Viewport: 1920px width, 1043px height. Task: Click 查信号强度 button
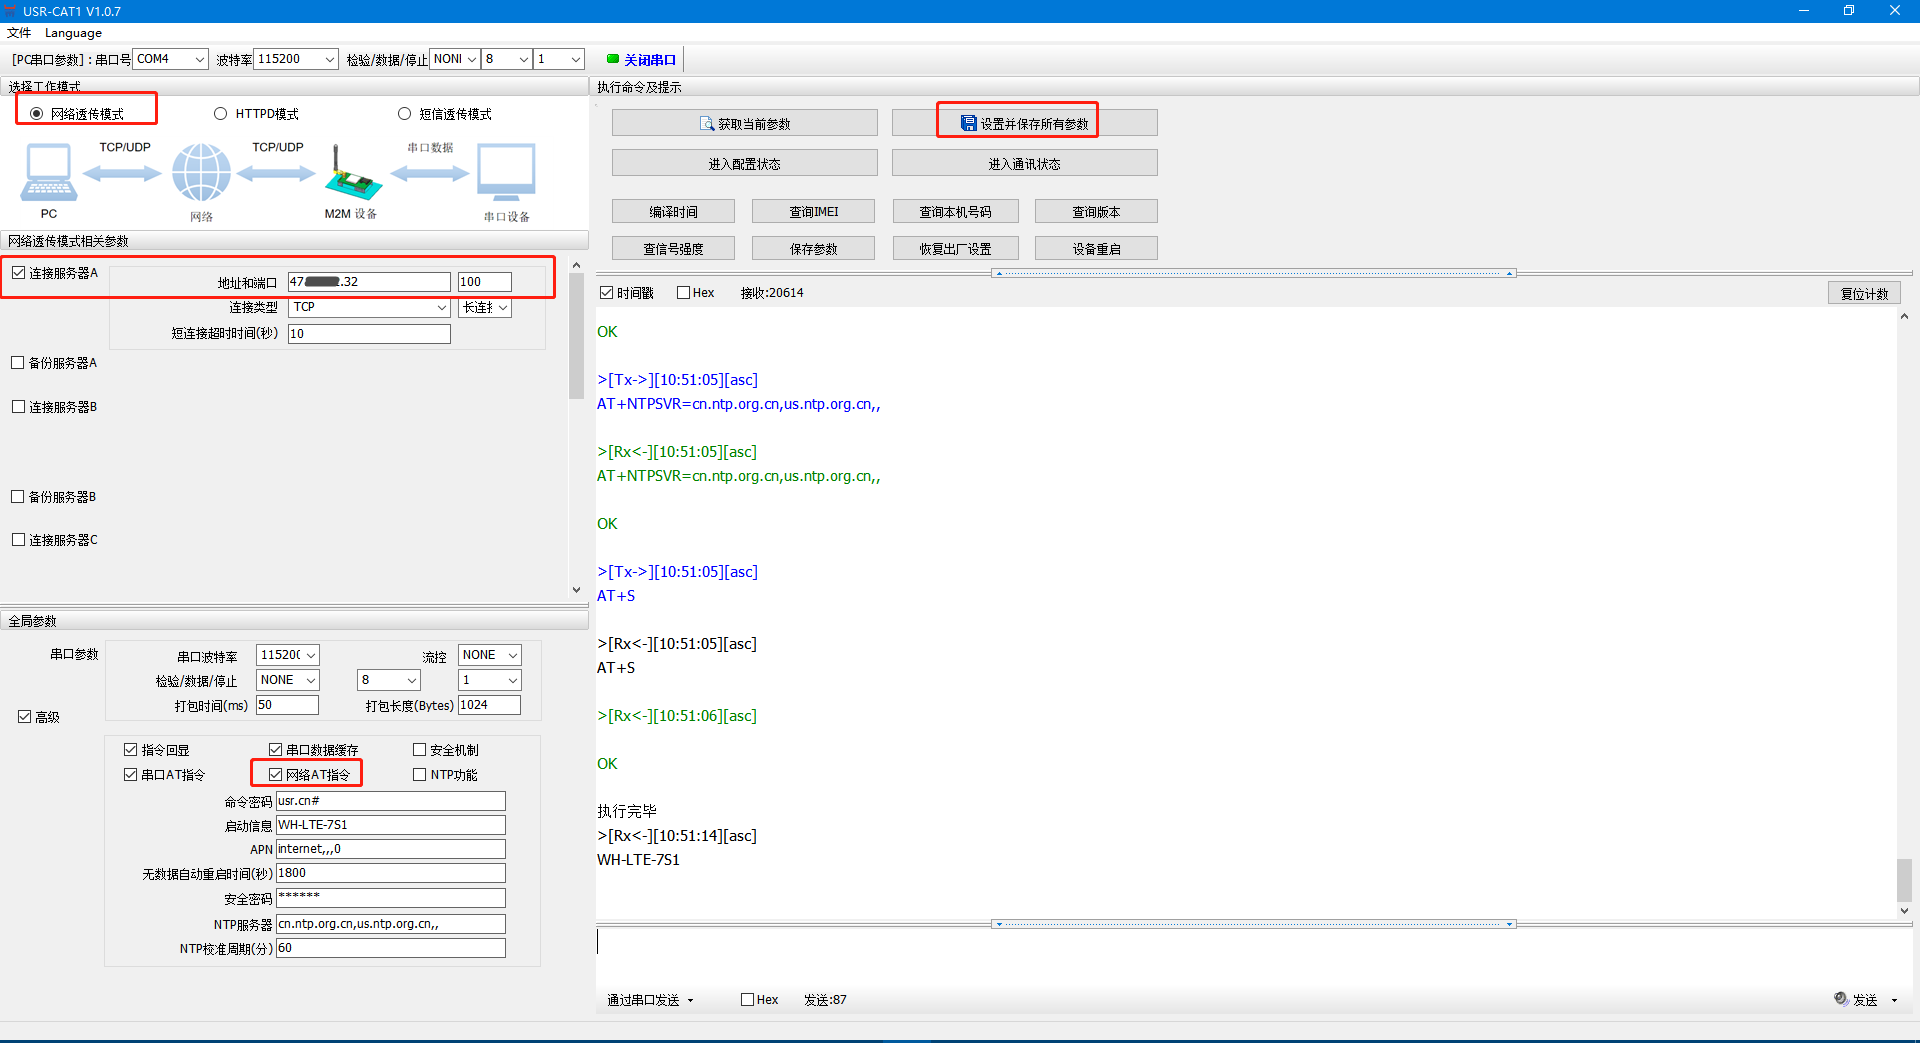(x=674, y=248)
